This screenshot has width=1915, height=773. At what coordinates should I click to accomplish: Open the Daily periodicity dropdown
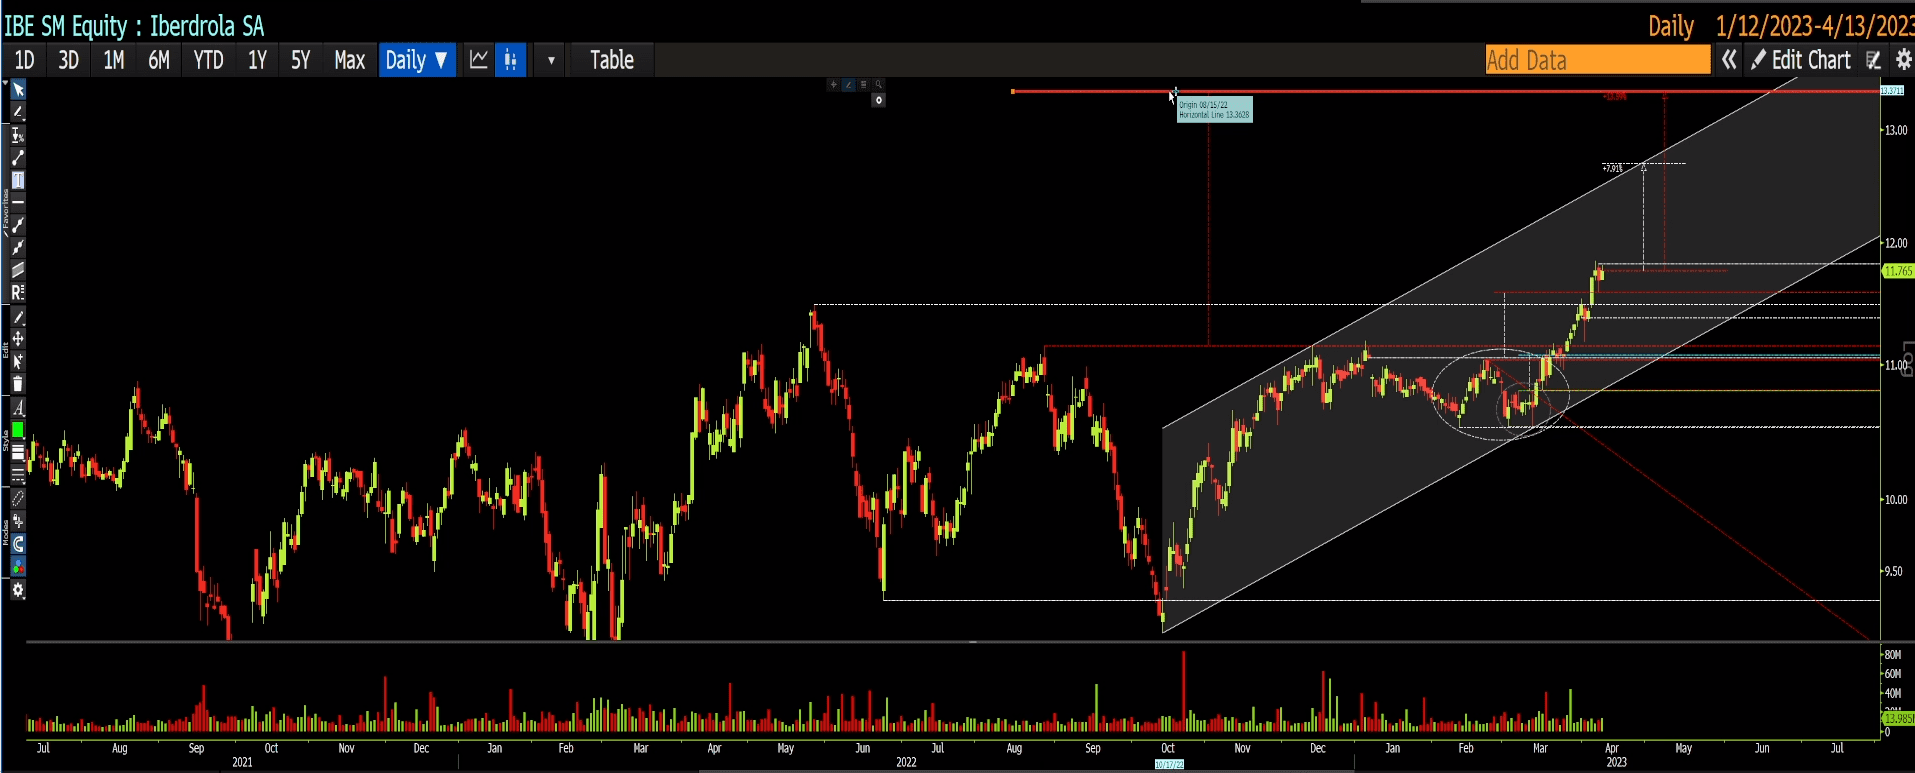click(x=417, y=60)
